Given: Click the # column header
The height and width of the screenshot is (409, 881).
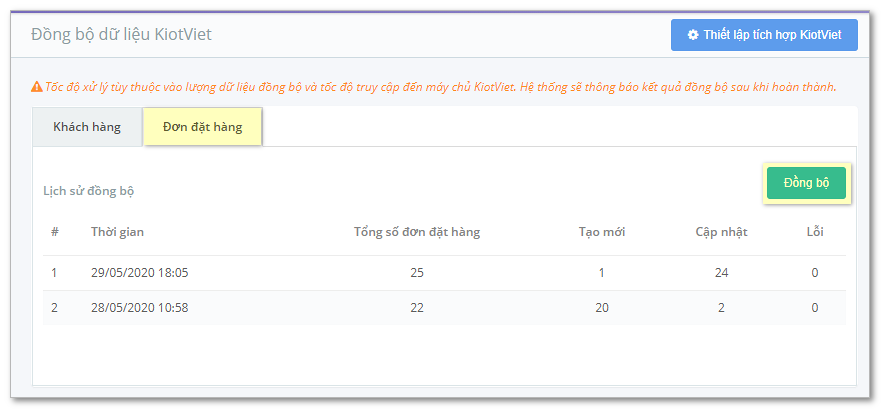Looking at the screenshot, I should point(55,232).
